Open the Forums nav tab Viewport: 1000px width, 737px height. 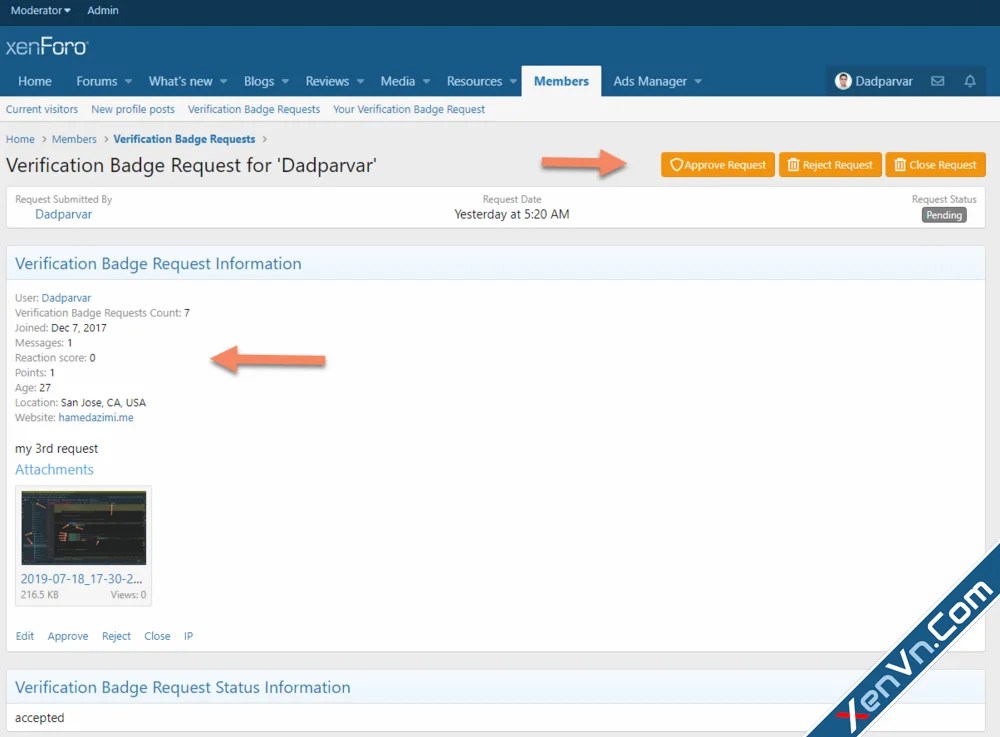point(96,81)
